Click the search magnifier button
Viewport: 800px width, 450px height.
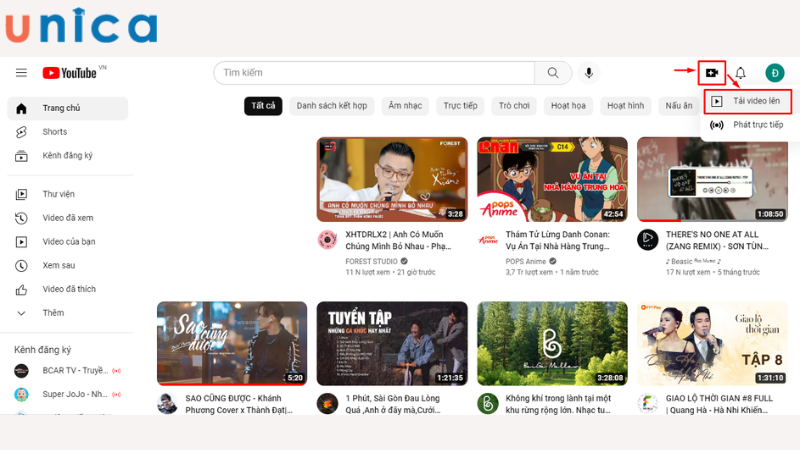553,73
